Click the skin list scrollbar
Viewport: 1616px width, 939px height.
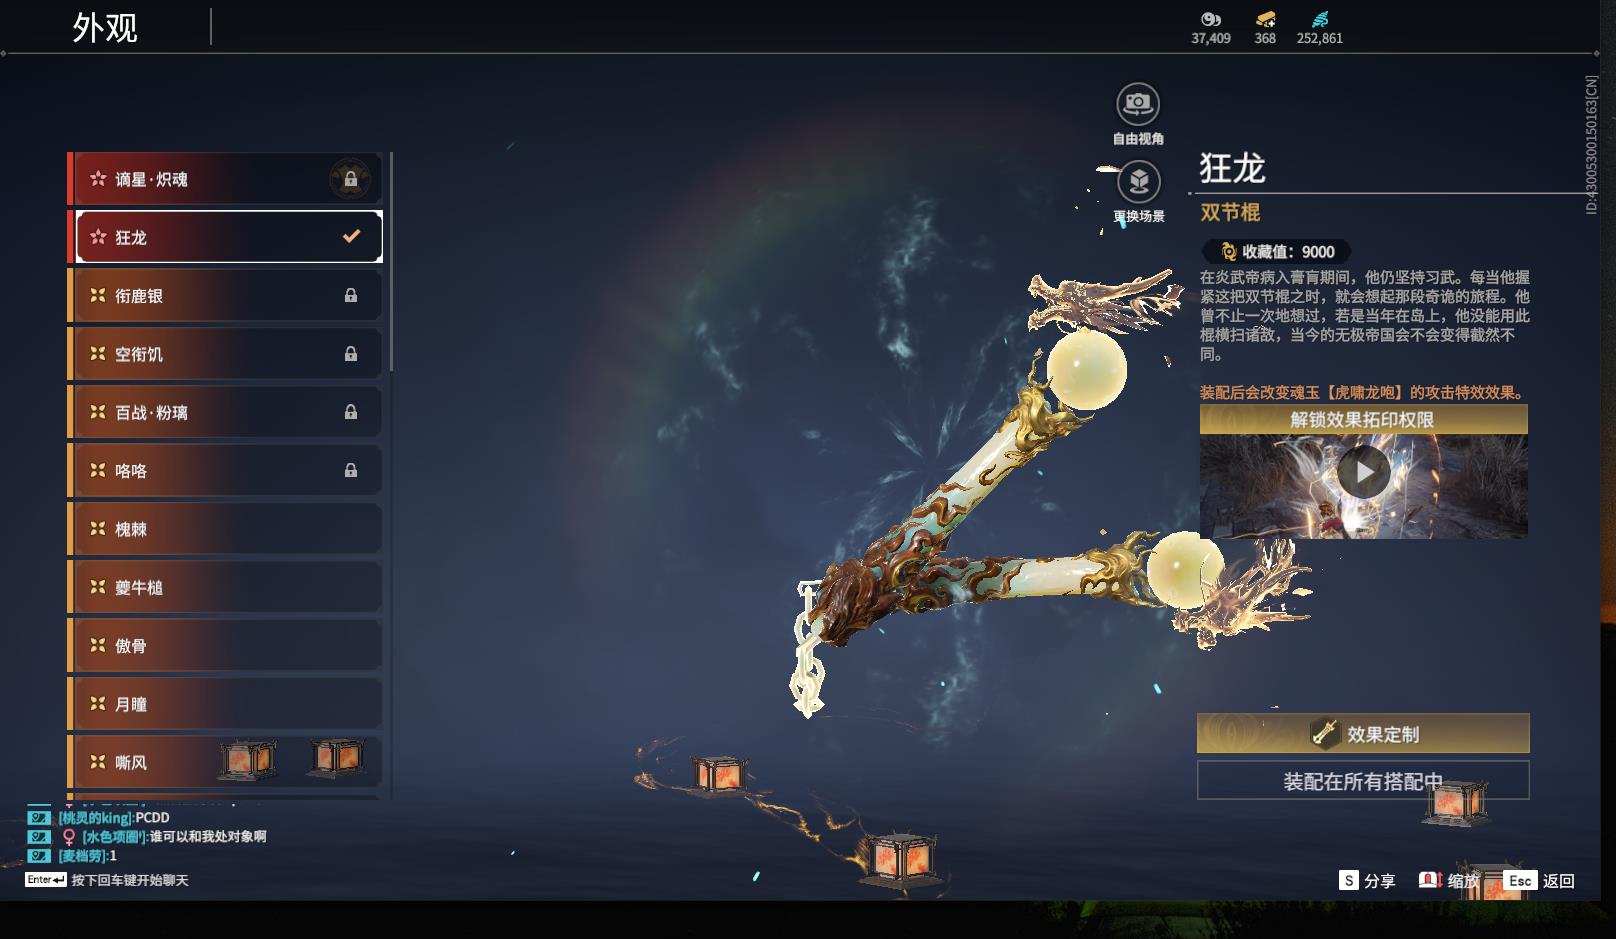pos(391,262)
